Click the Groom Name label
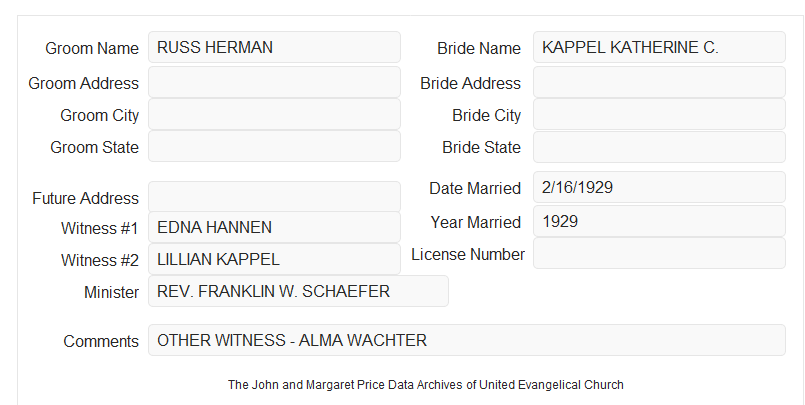The image size is (805, 405). (x=92, y=48)
